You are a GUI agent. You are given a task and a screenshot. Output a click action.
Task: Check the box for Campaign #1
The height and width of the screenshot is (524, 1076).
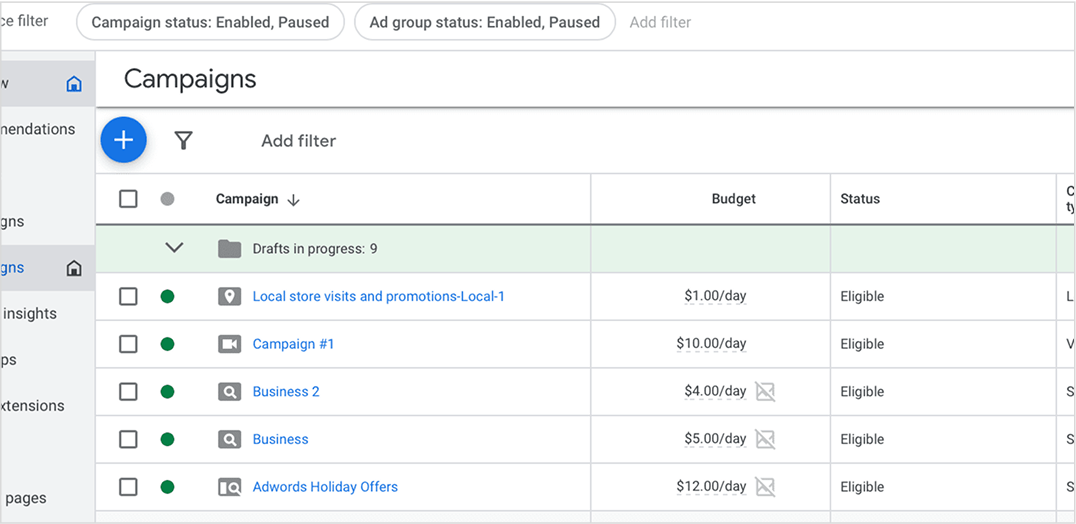pos(128,344)
